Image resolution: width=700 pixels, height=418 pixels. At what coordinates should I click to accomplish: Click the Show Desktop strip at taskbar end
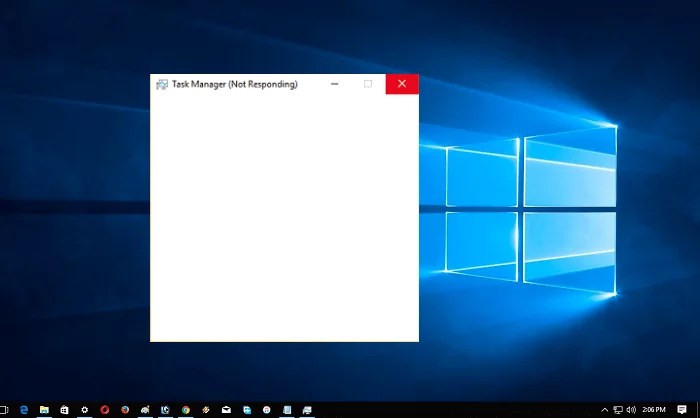pyautogui.click(x=698, y=410)
